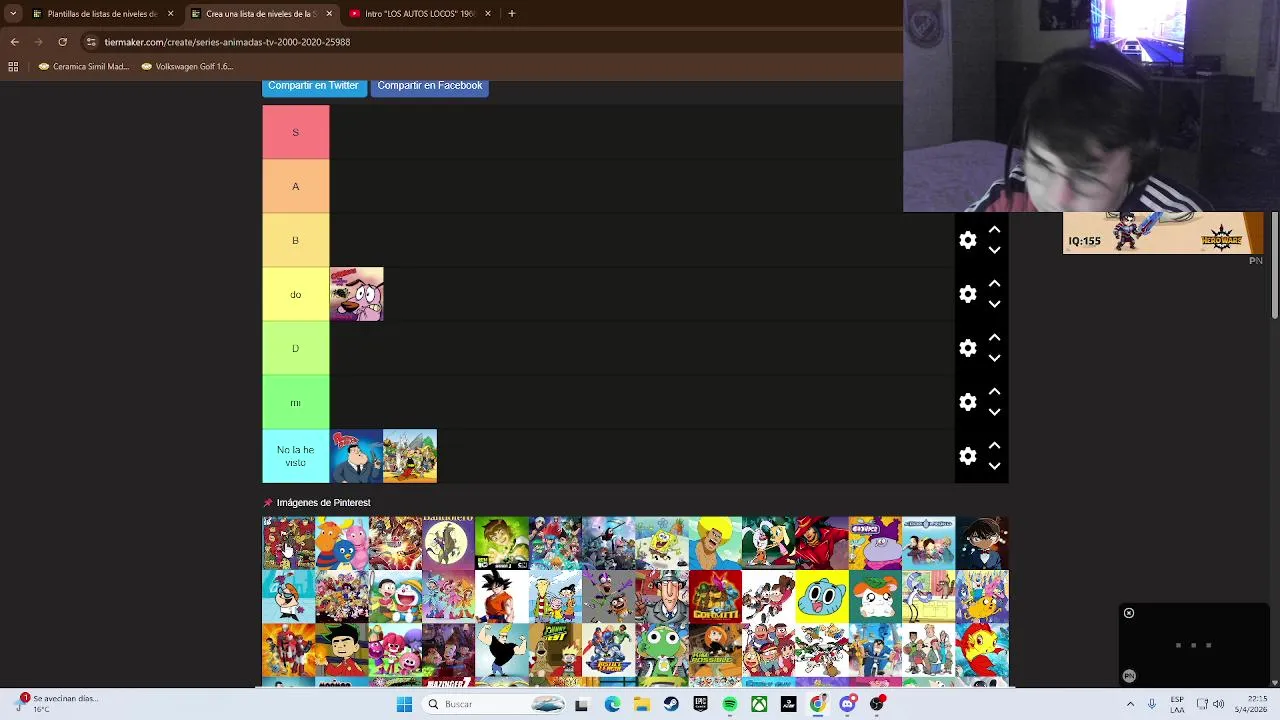Click the 'No la he visto' label
Screen dimensions: 1280x720
[295, 456]
